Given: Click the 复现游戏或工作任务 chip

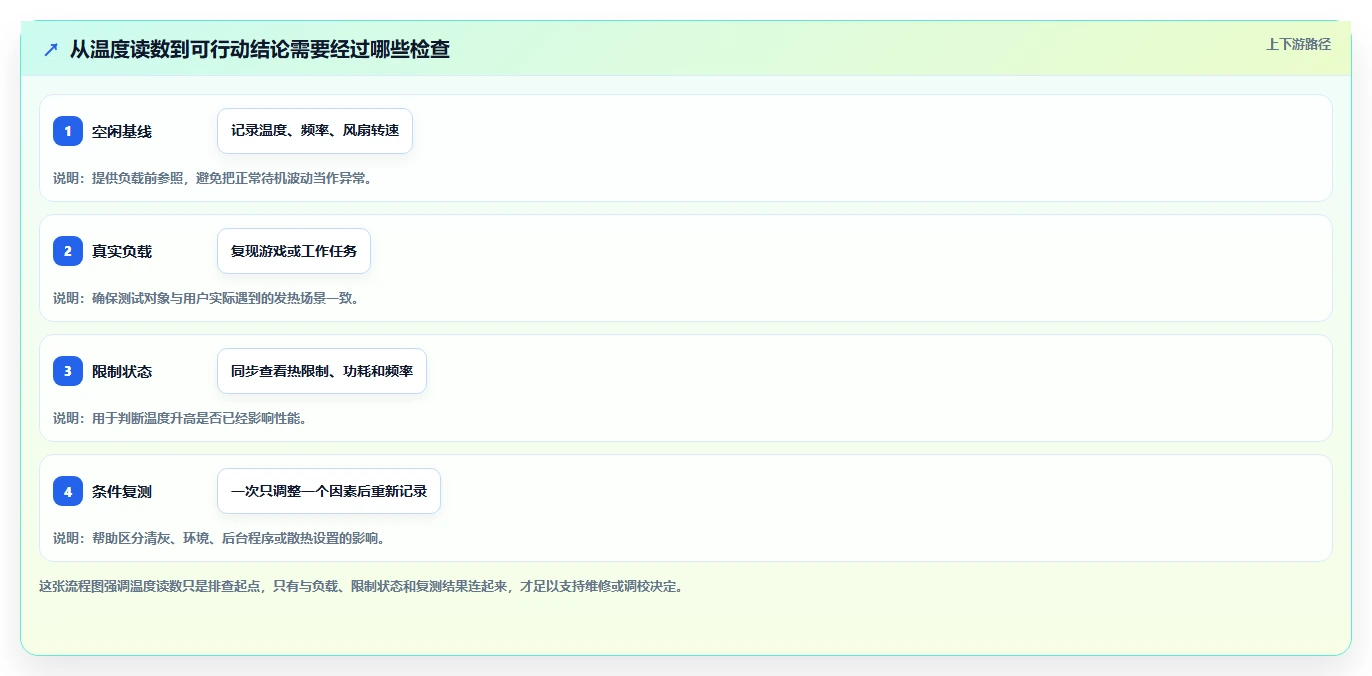Looking at the screenshot, I should tap(294, 251).
